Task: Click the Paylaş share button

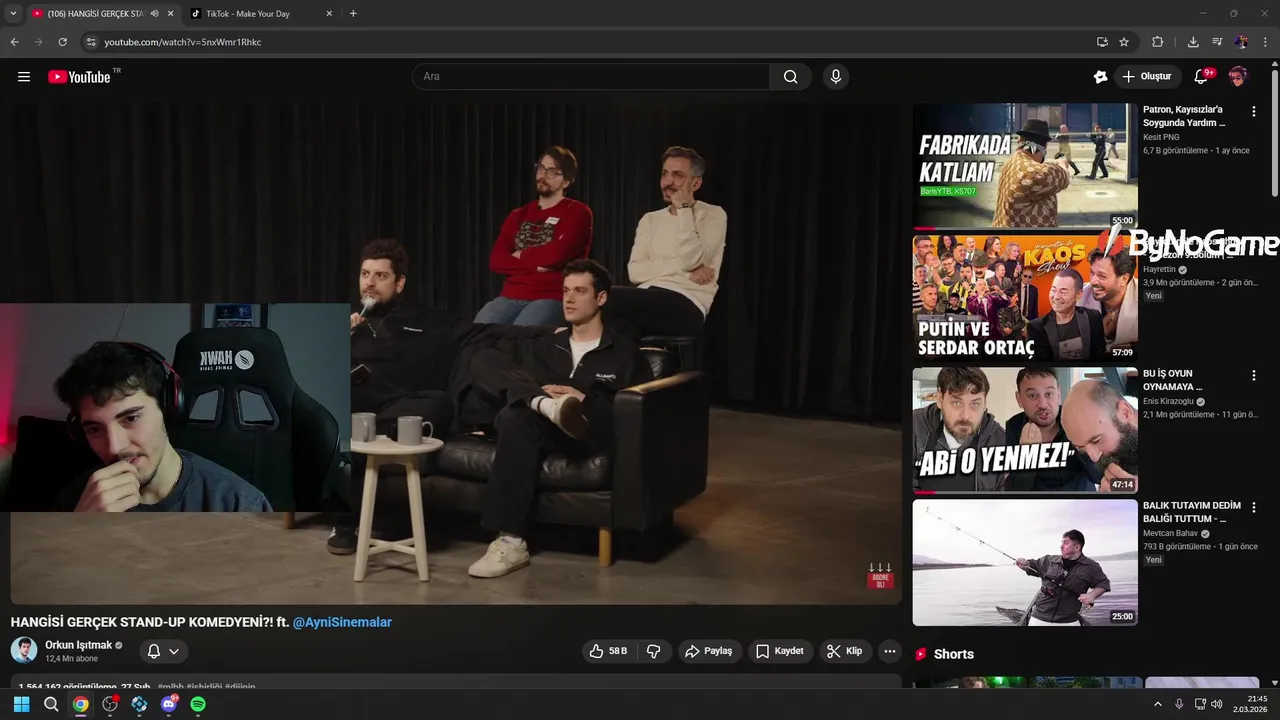Action: click(709, 651)
